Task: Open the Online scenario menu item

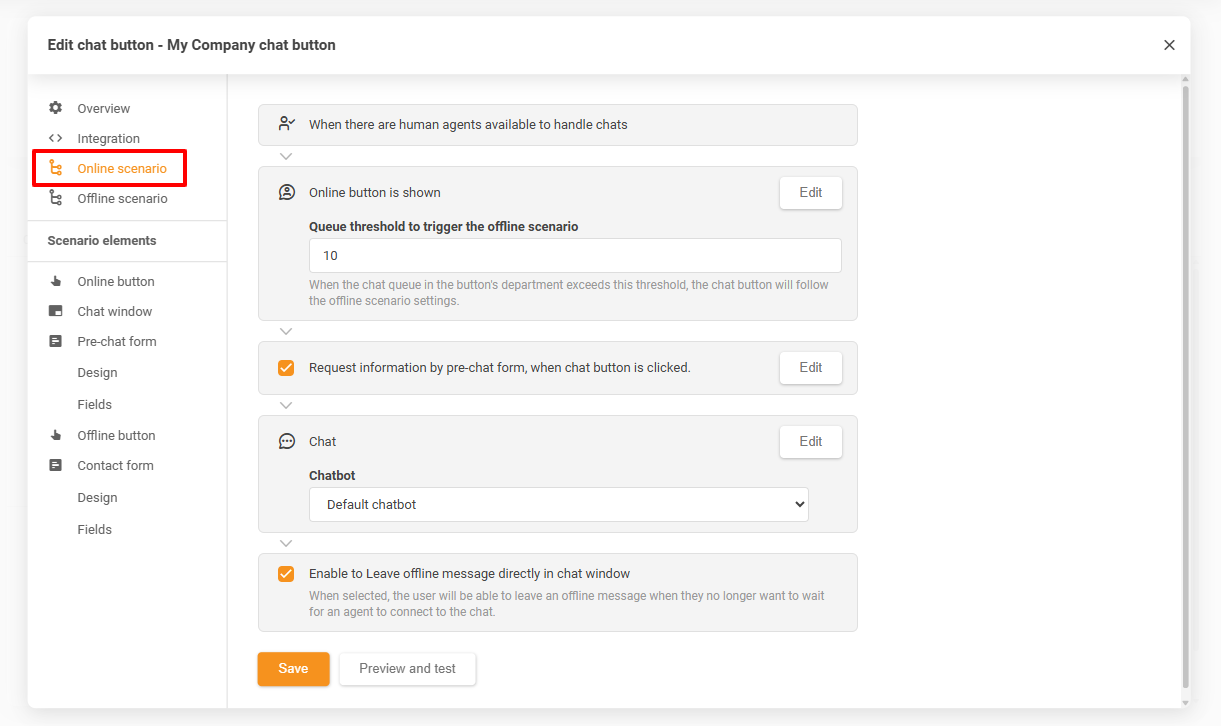Action: tap(122, 168)
